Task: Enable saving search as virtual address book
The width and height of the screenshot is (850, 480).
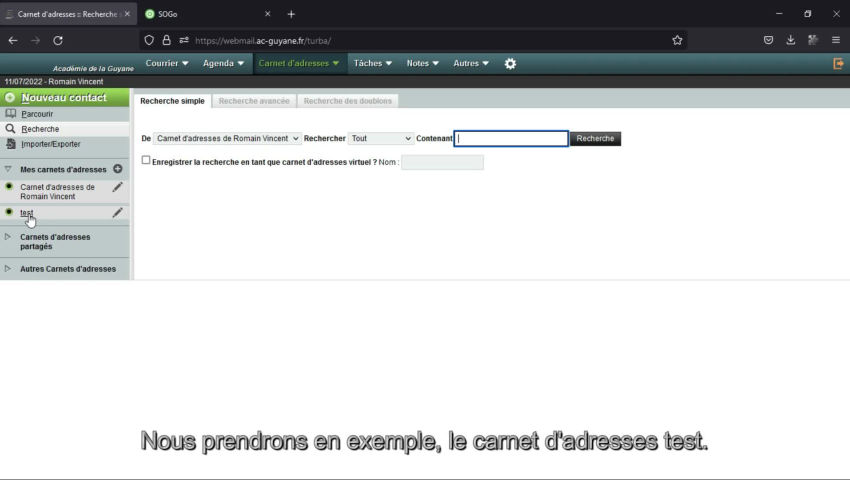Action: (146, 160)
